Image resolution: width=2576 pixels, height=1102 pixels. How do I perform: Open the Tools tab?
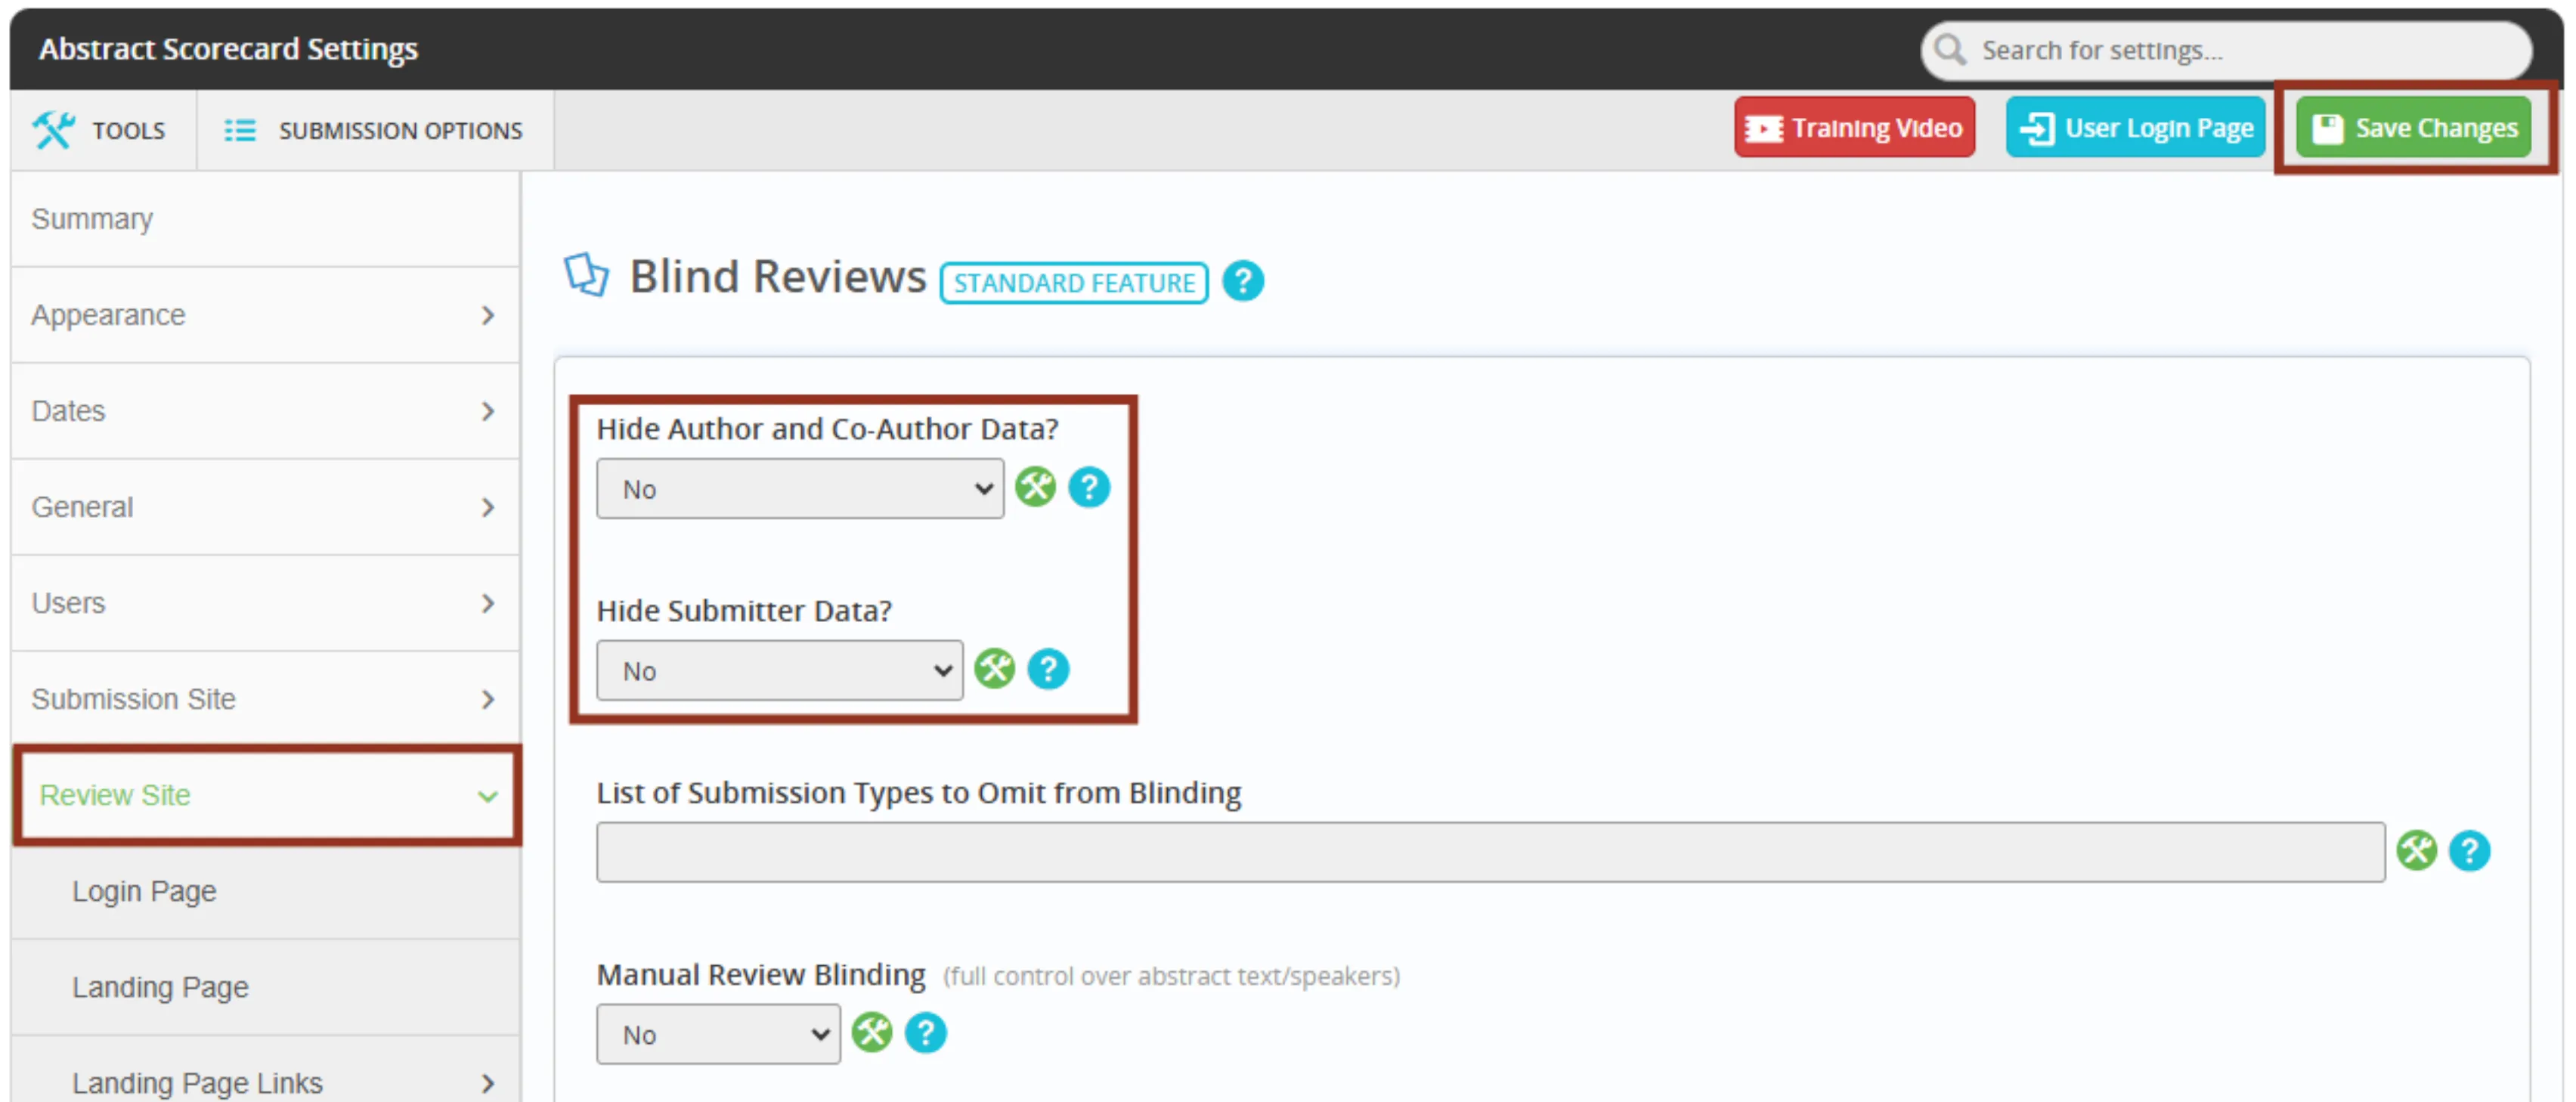(x=103, y=130)
